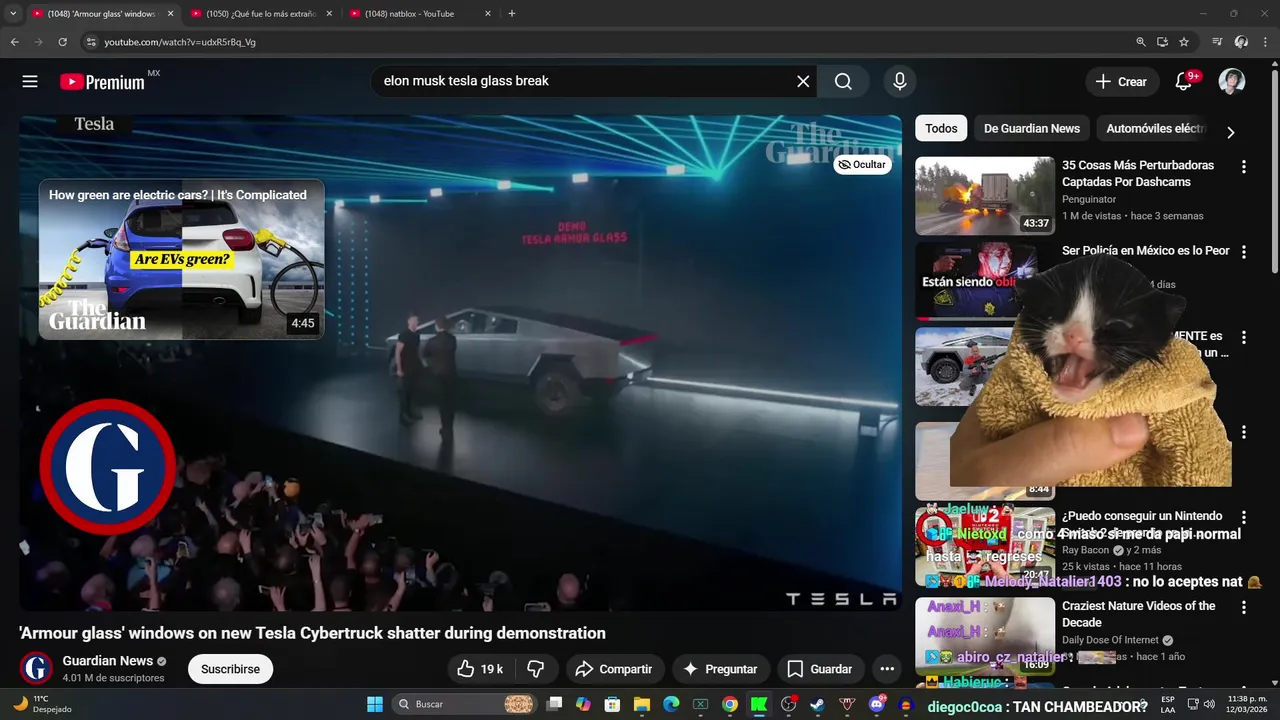Screen dimensions: 1280x720
Task: Hide end cards with Ocultar
Action: point(863,165)
